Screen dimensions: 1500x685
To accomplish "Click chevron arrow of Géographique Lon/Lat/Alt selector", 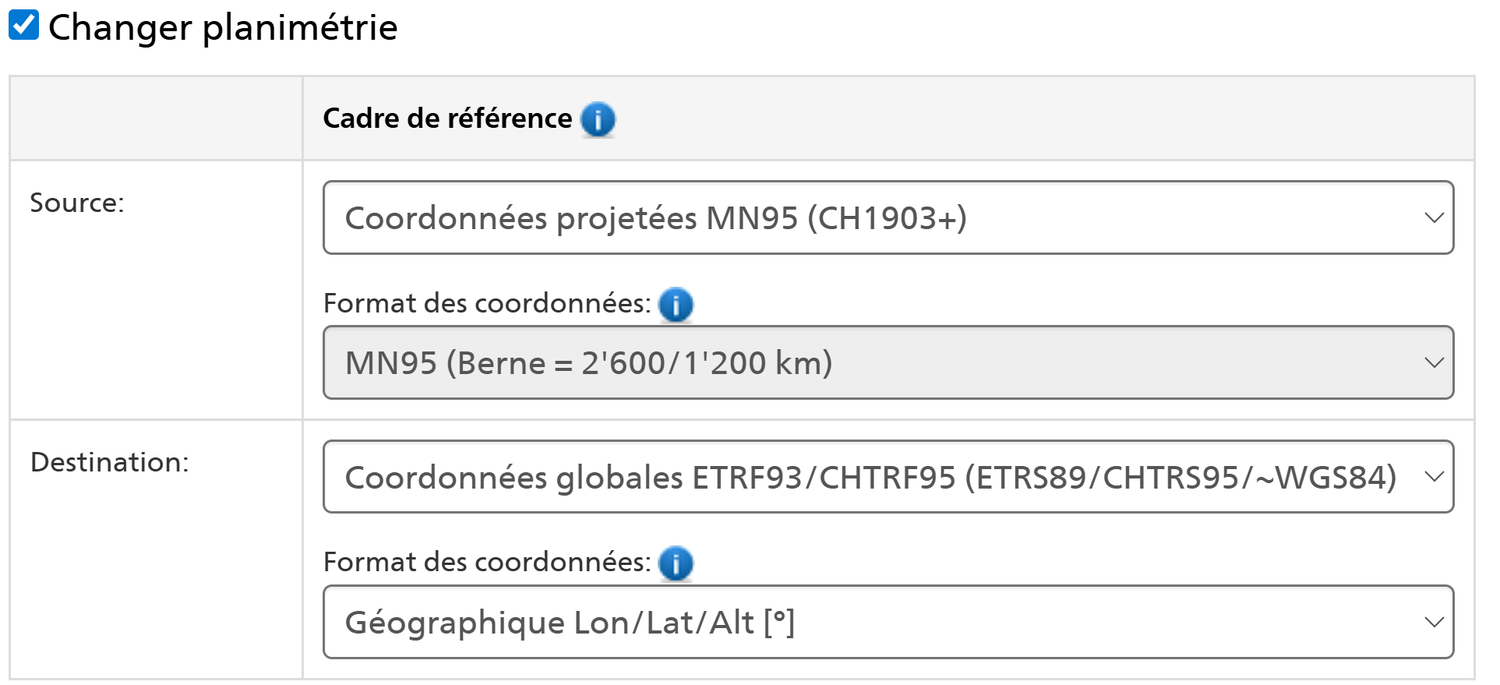I will pyautogui.click(x=1434, y=622).
